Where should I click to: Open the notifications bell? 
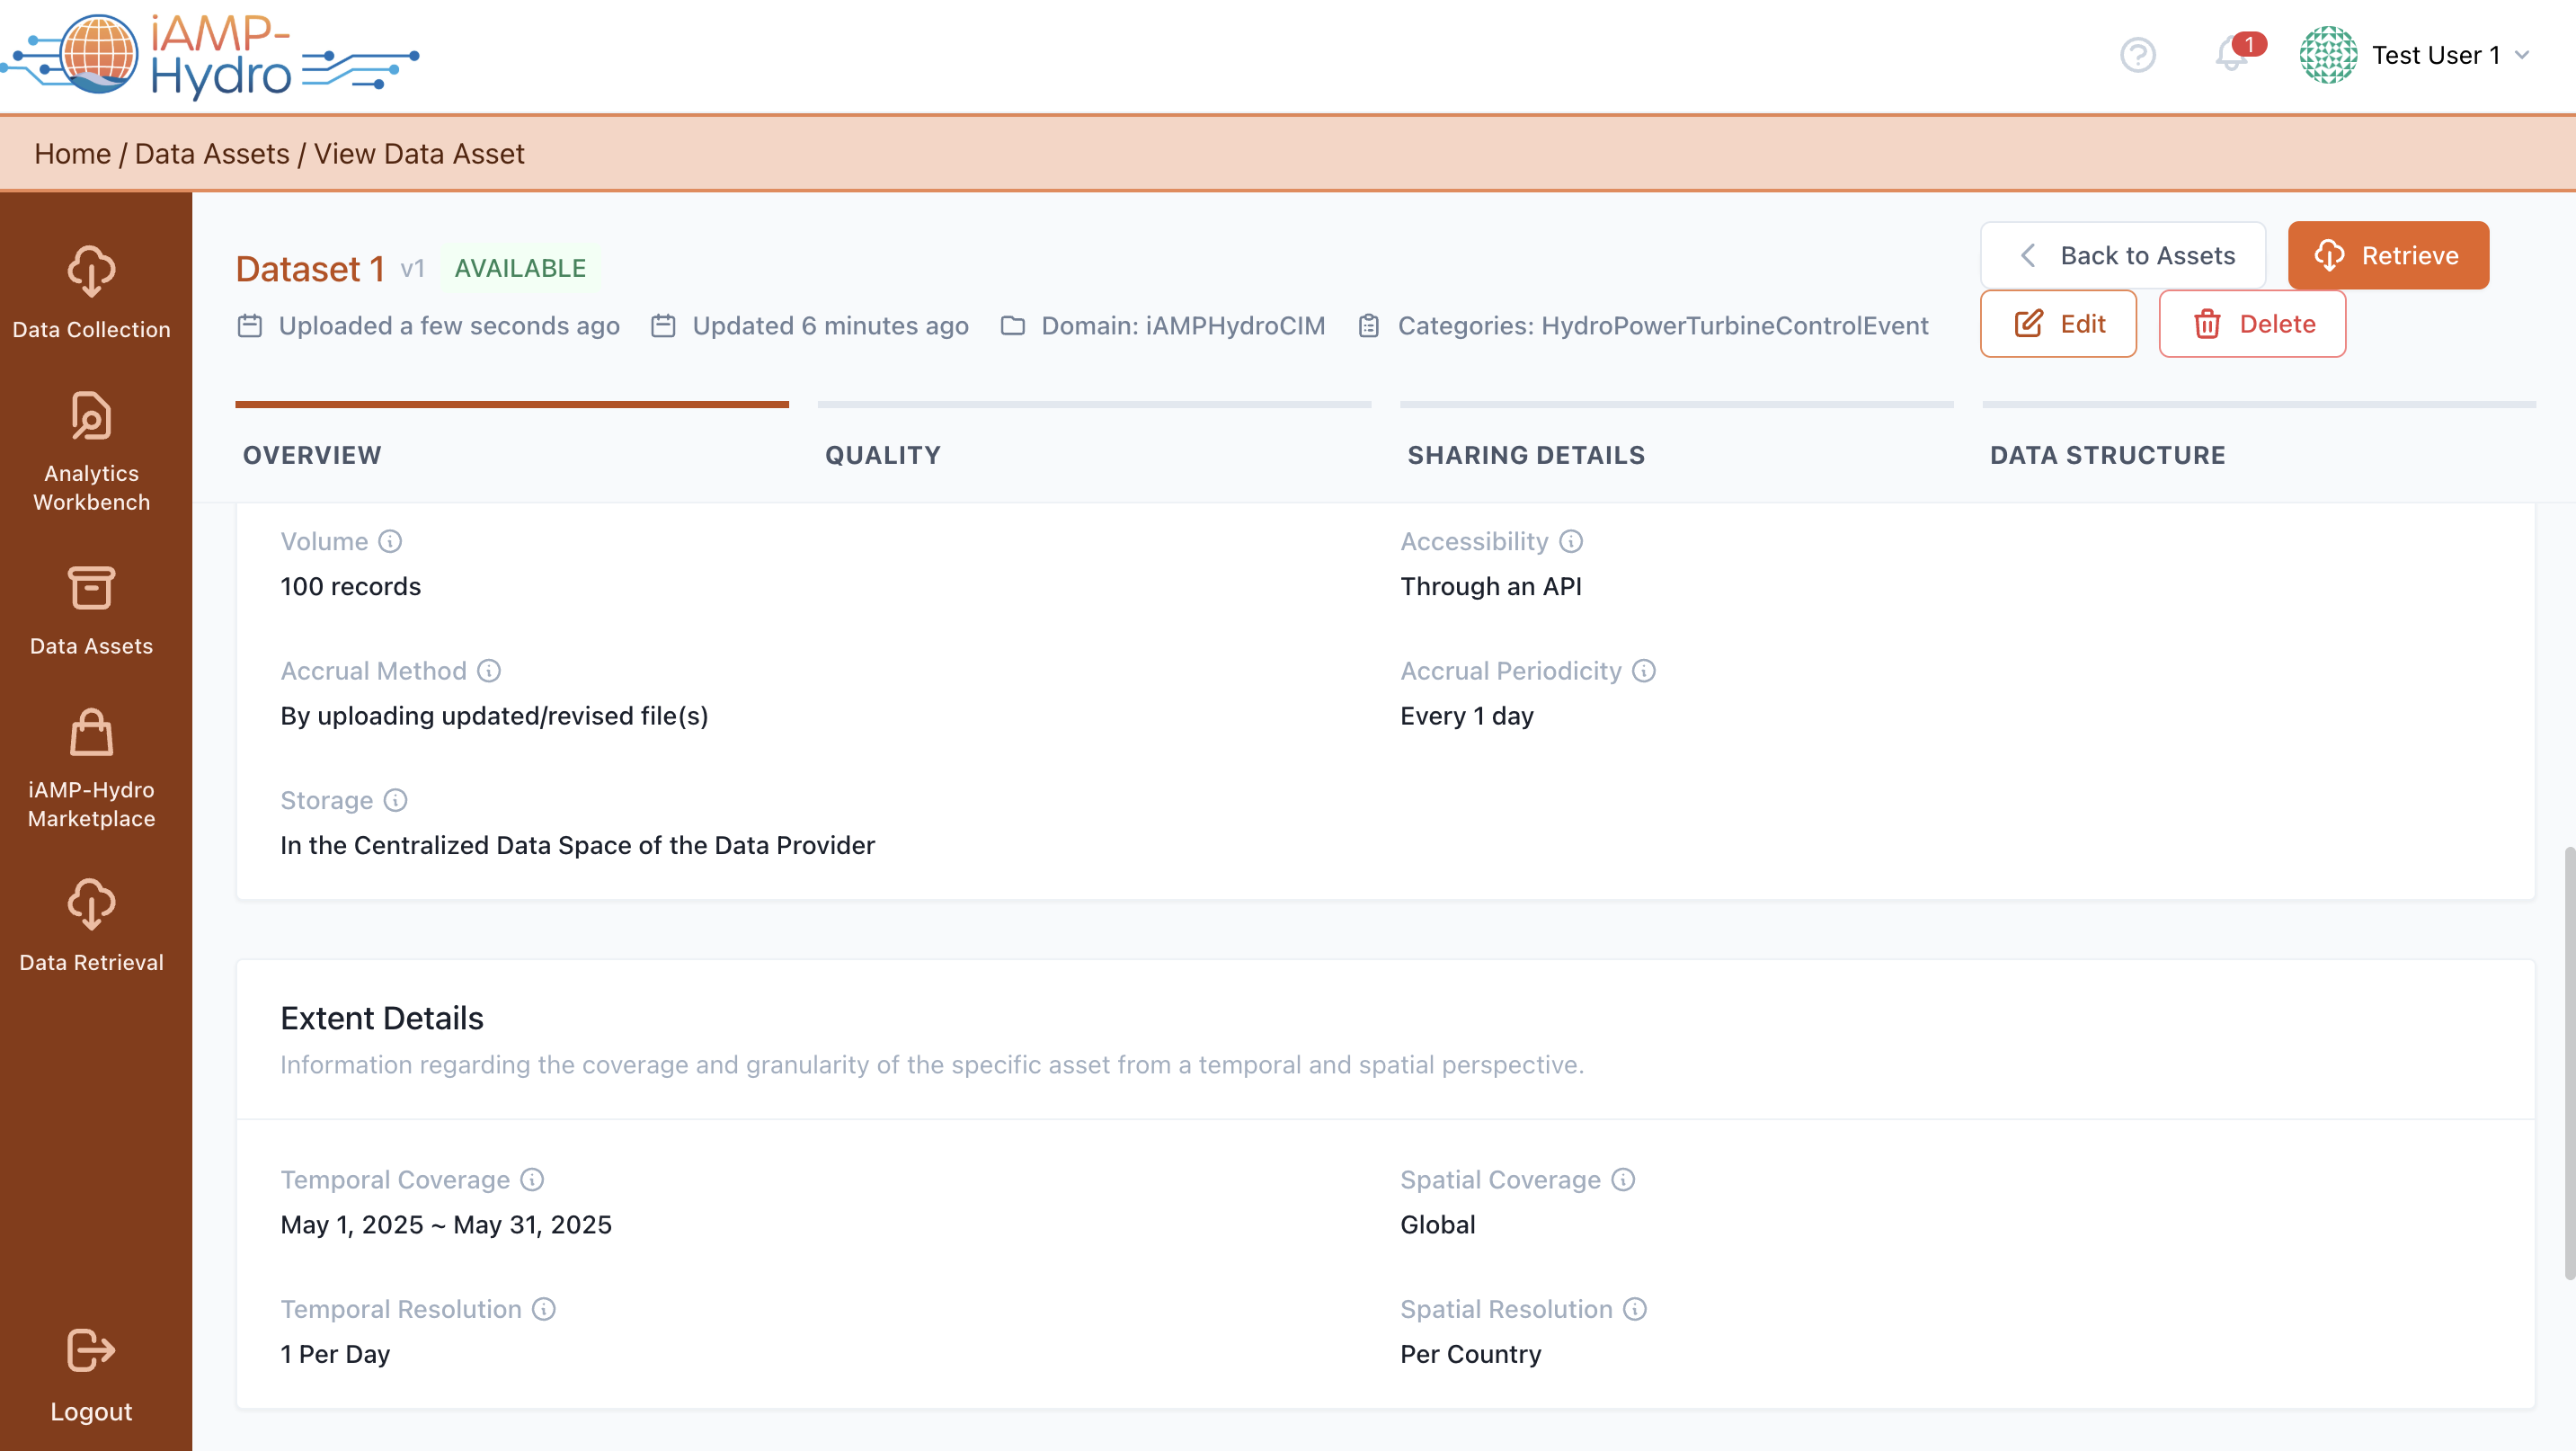2231,54
